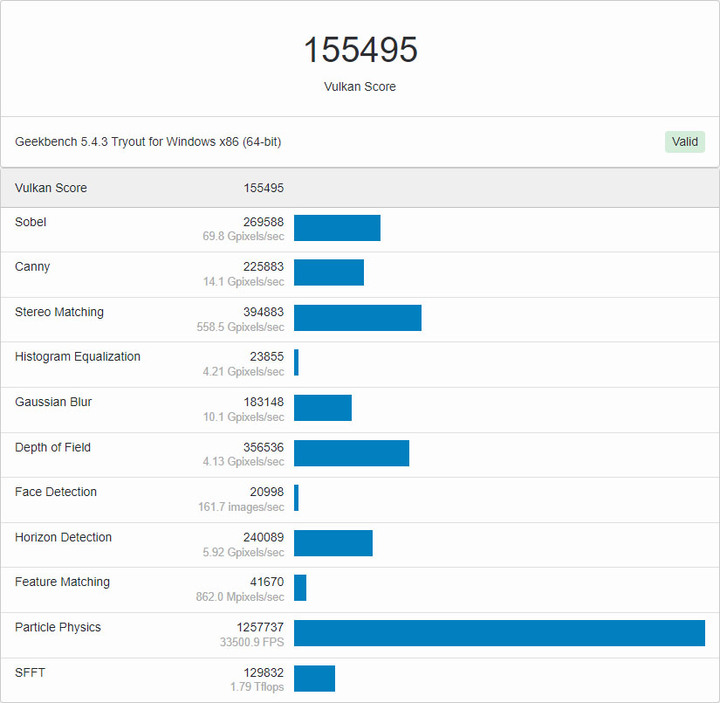This screenshot has height=703, width=720.
Task: Click the Sobel benchmark label
Action: click(x=31, y=222)
